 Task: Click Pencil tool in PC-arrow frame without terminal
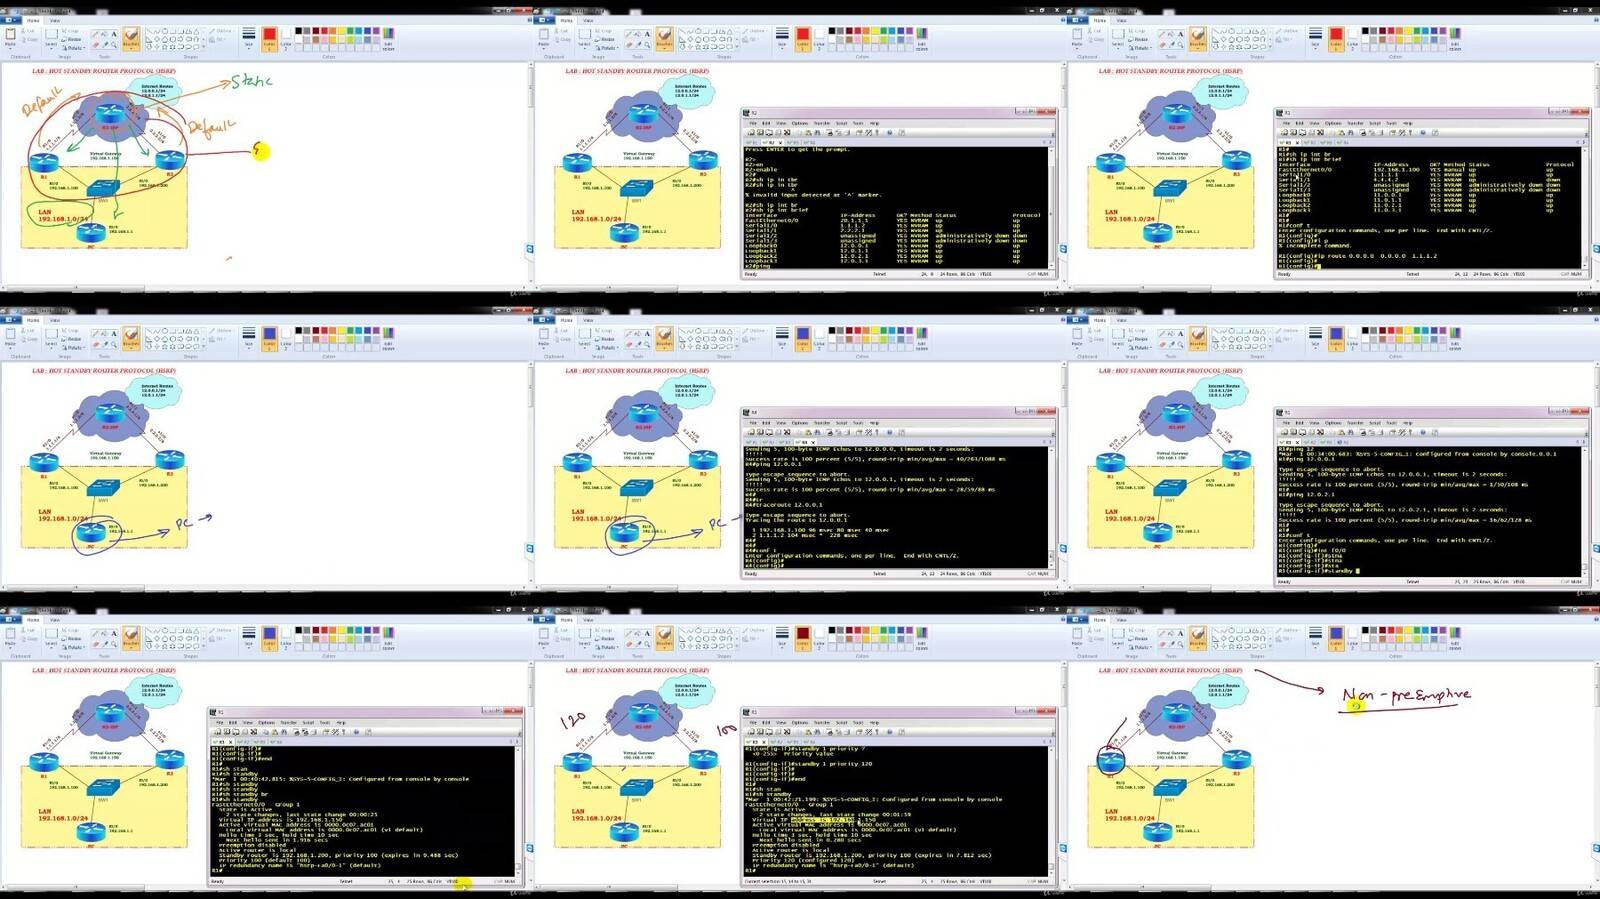96,333
